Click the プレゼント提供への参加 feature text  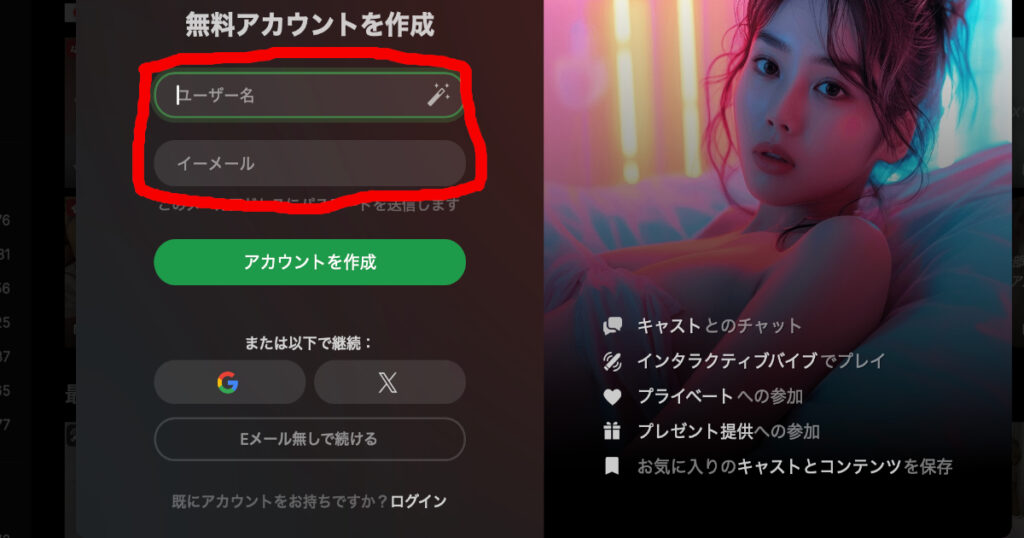(x=728, y=431)
